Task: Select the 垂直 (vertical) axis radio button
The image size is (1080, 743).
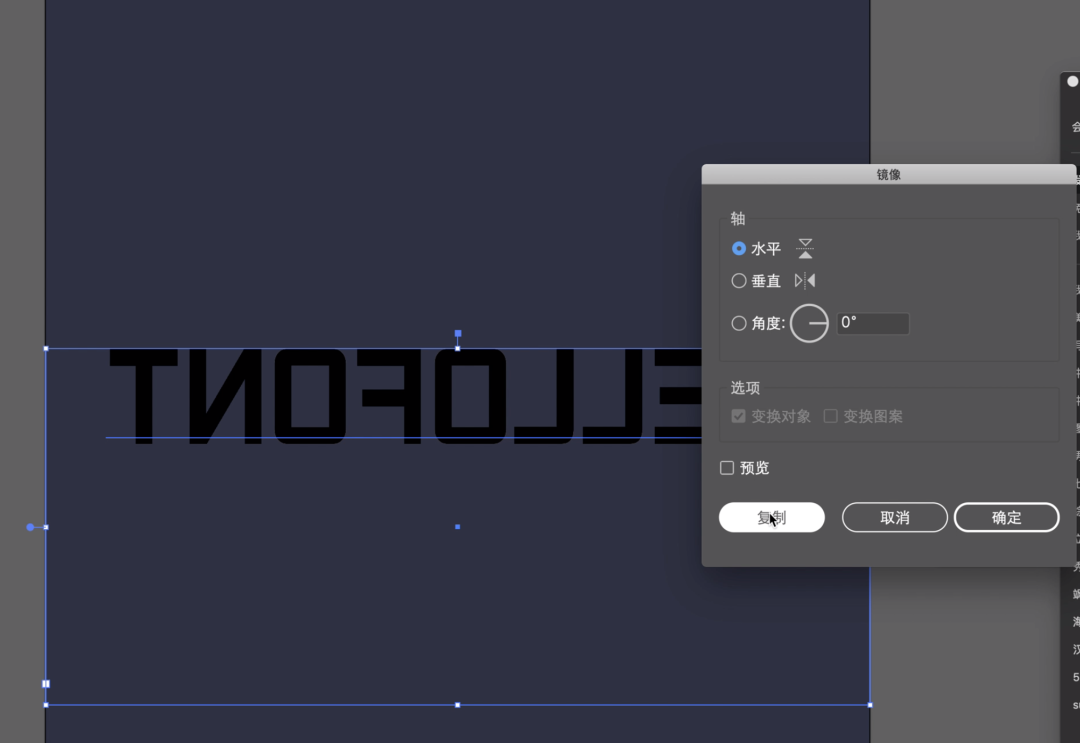Action: (x=739, y=281)
